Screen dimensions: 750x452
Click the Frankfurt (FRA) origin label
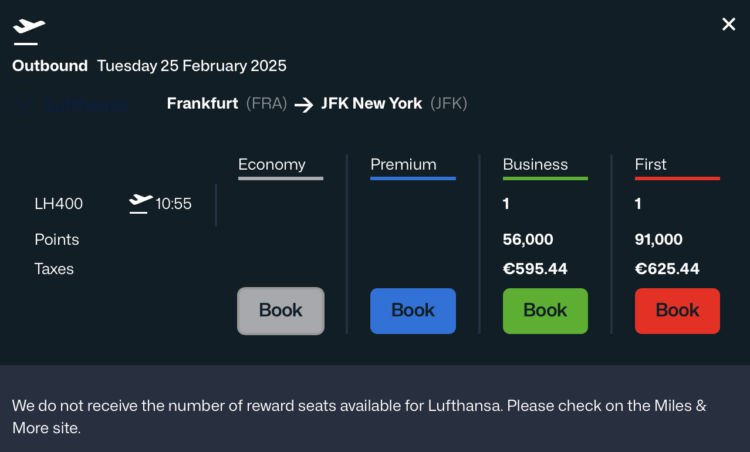pos(227,103)
